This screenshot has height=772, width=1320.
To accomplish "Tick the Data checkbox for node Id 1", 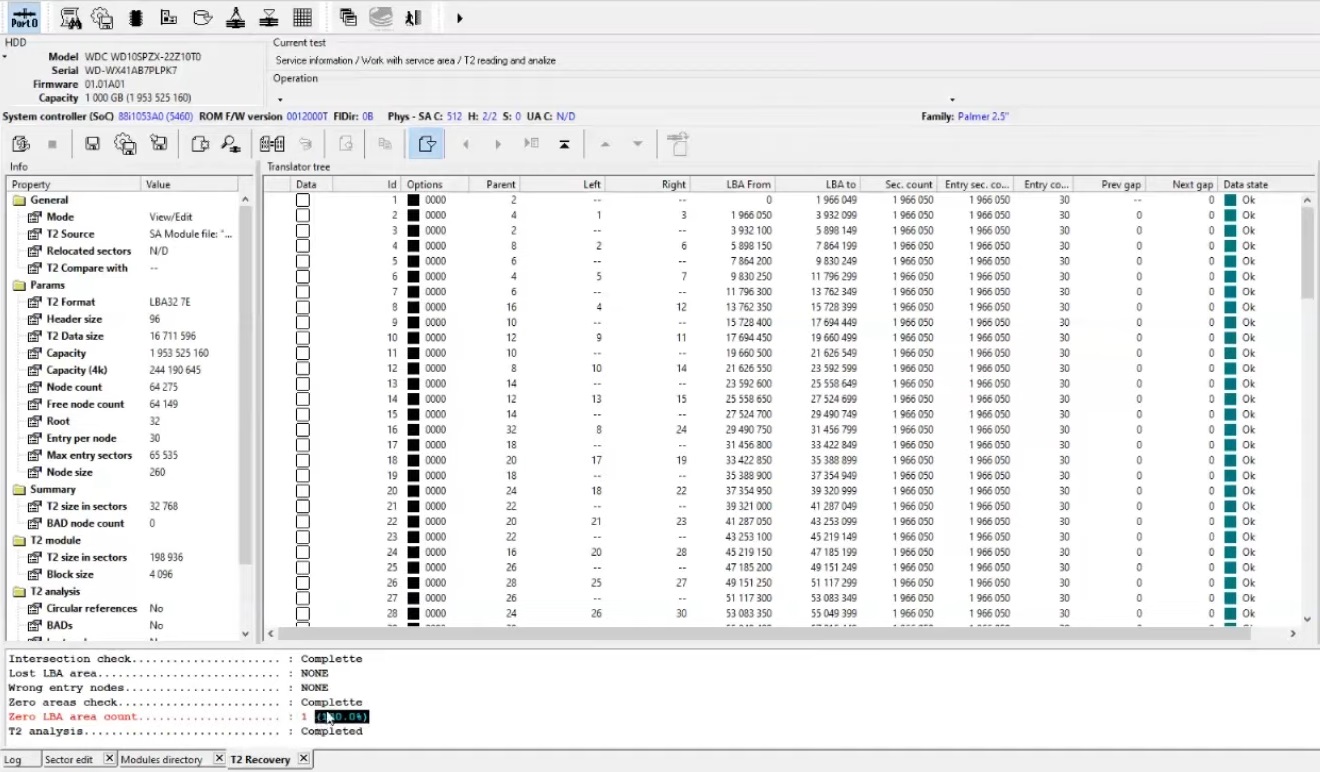I will [302, 200].
